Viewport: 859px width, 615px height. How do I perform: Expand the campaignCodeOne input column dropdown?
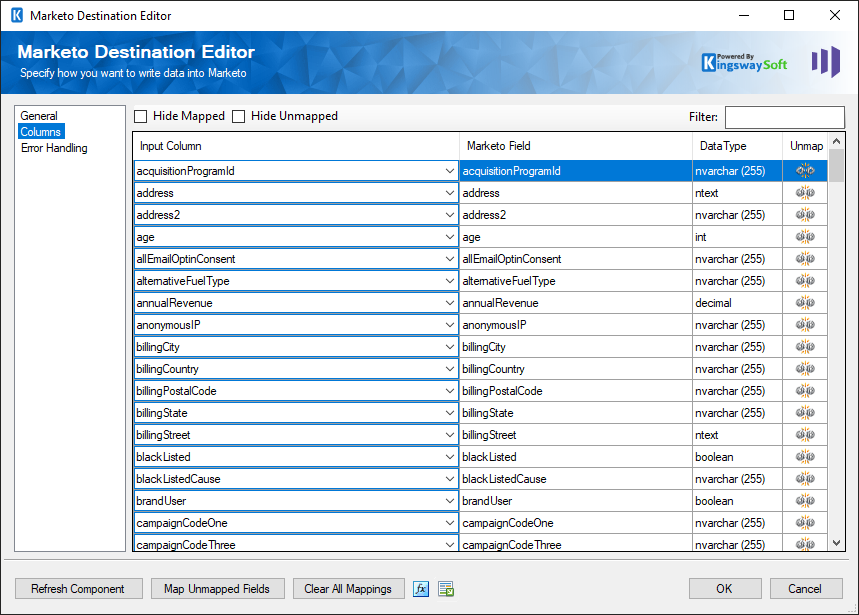pos(449,523)
